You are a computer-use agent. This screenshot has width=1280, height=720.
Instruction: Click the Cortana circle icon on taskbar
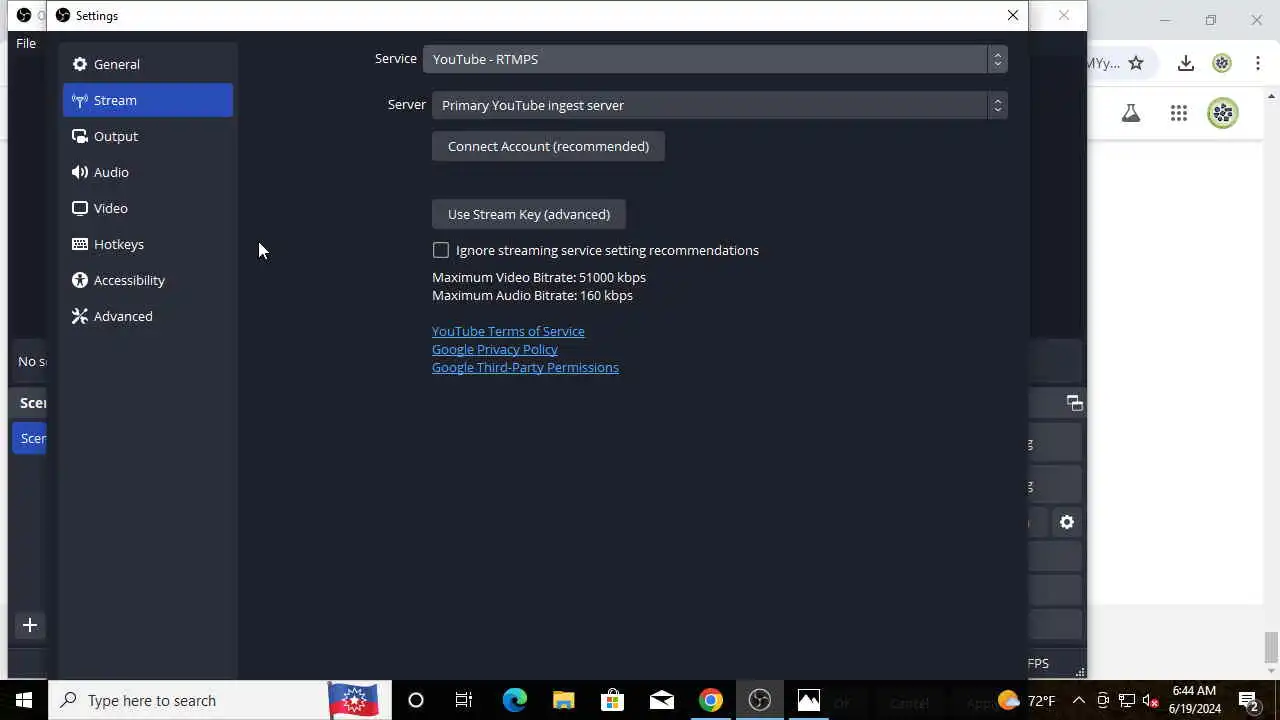tap(416, 700)
